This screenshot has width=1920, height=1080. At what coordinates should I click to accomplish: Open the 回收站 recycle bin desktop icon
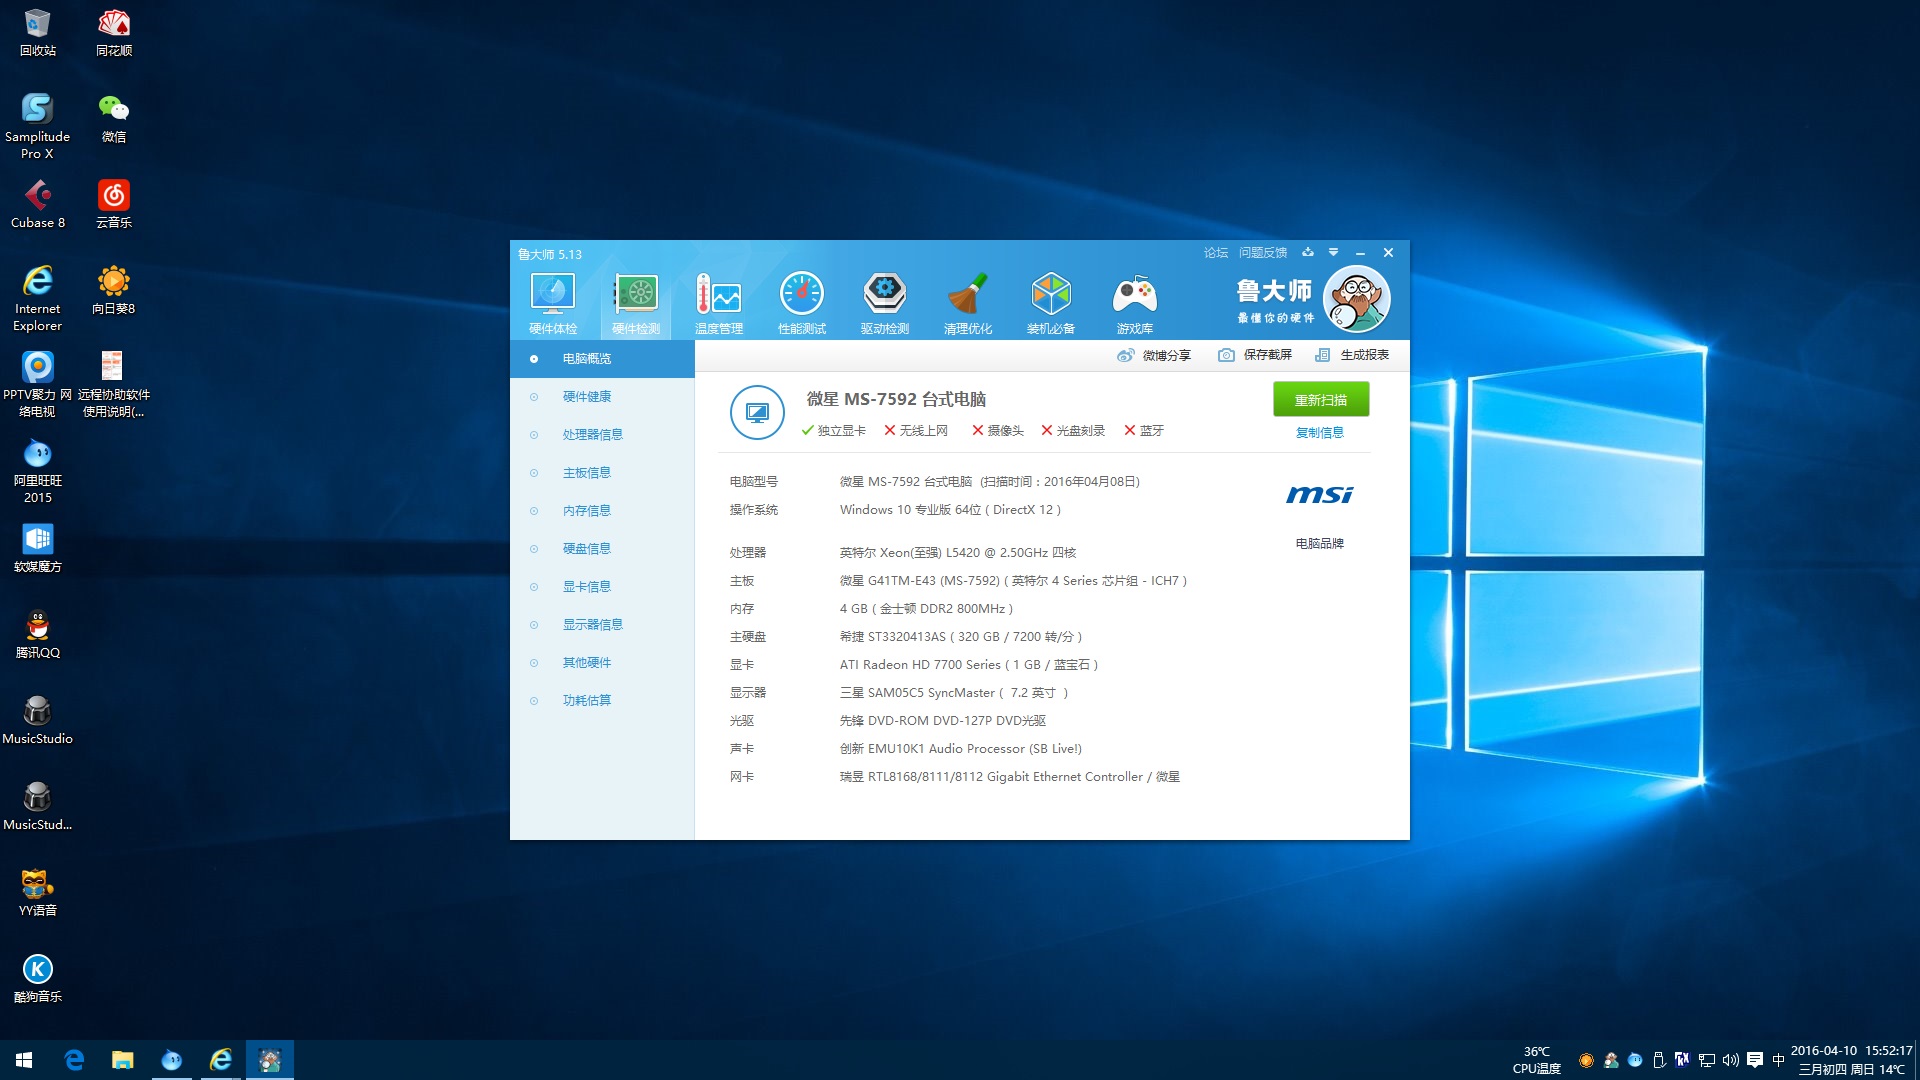[x=38, y=33]
